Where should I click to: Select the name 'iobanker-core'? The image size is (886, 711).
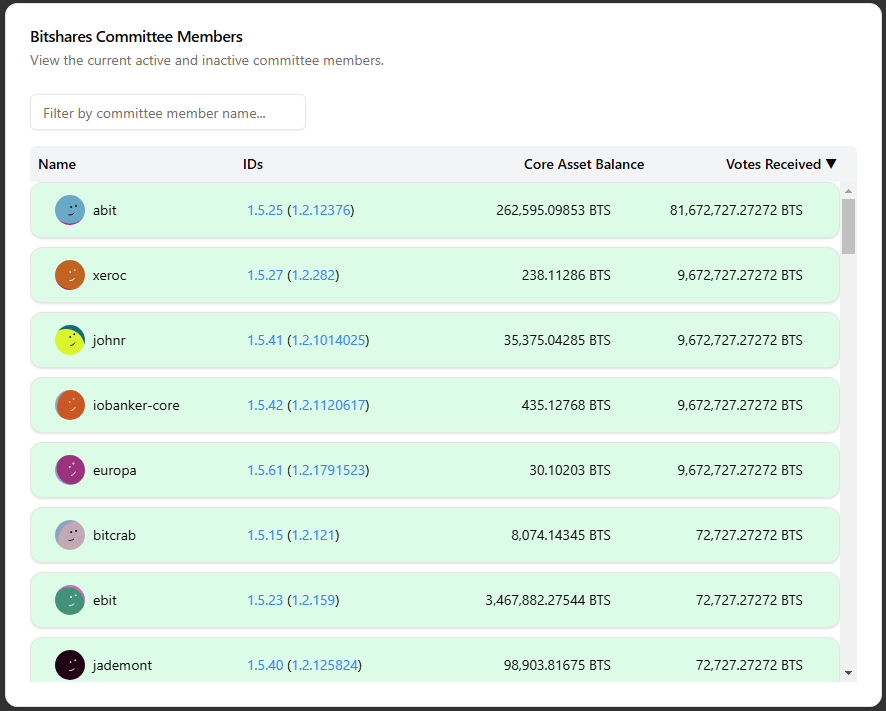point(136,405)
